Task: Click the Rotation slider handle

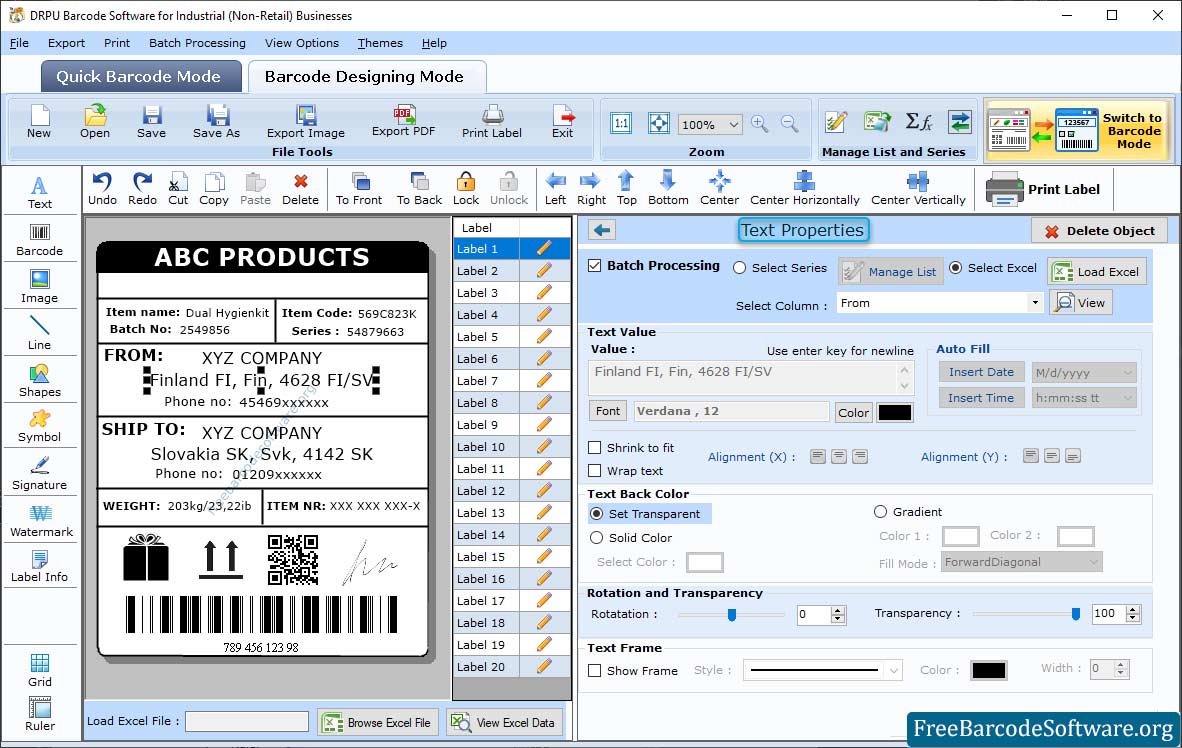Action: pyautogui.click(x=731, y=615)
